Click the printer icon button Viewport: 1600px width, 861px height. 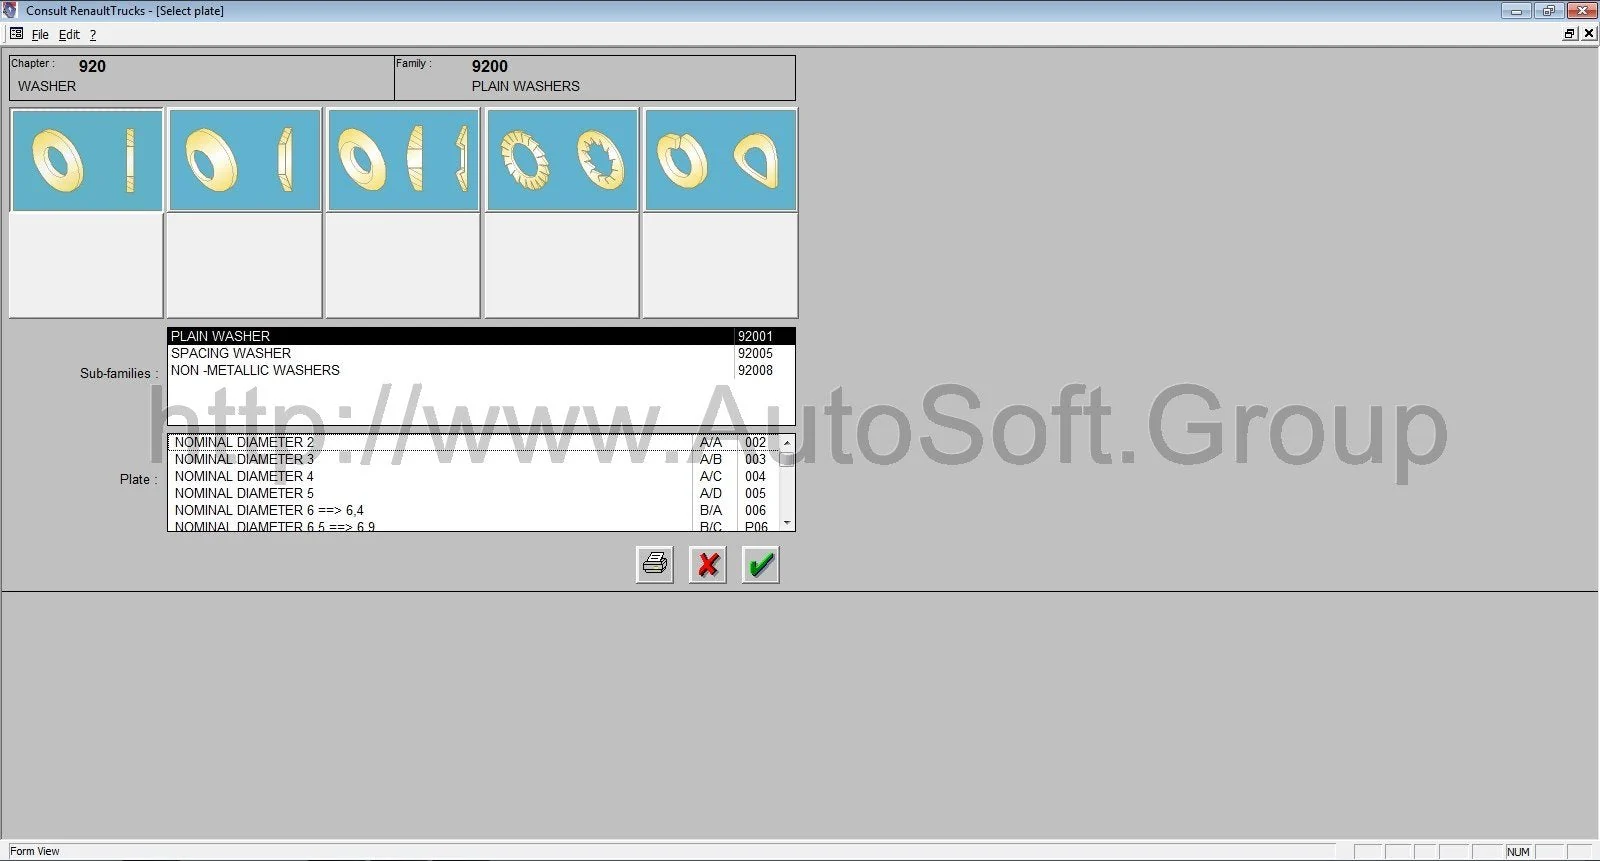(x=655, y=565)
